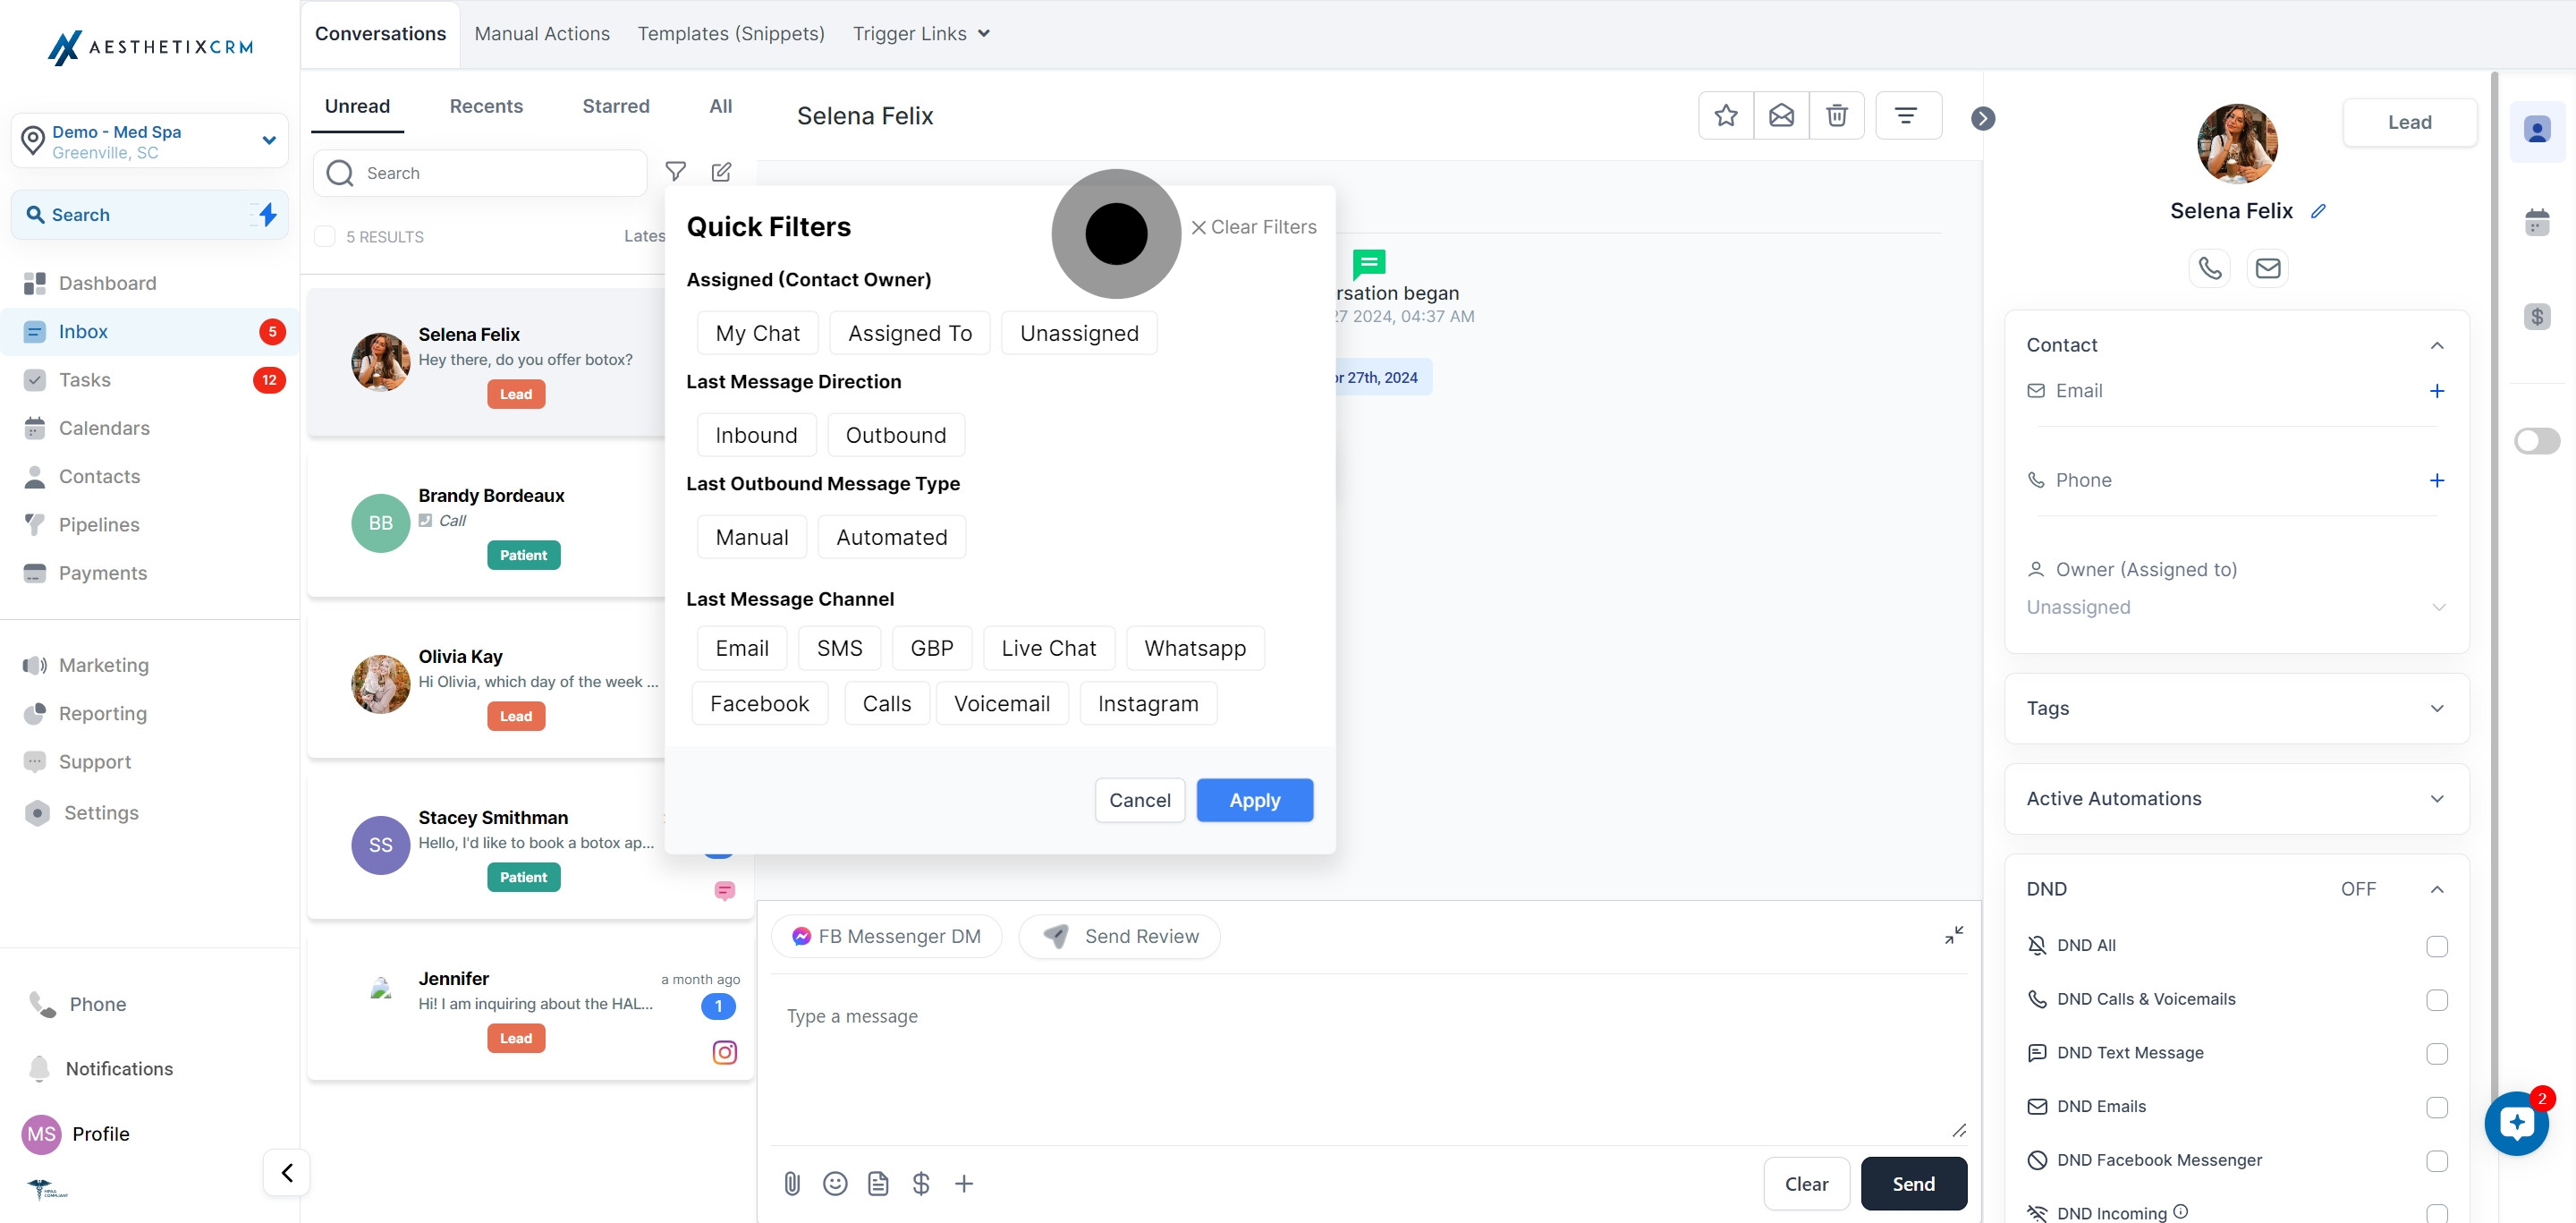Apply the selected quick filters
2576x1223 pixels.
1254,800
